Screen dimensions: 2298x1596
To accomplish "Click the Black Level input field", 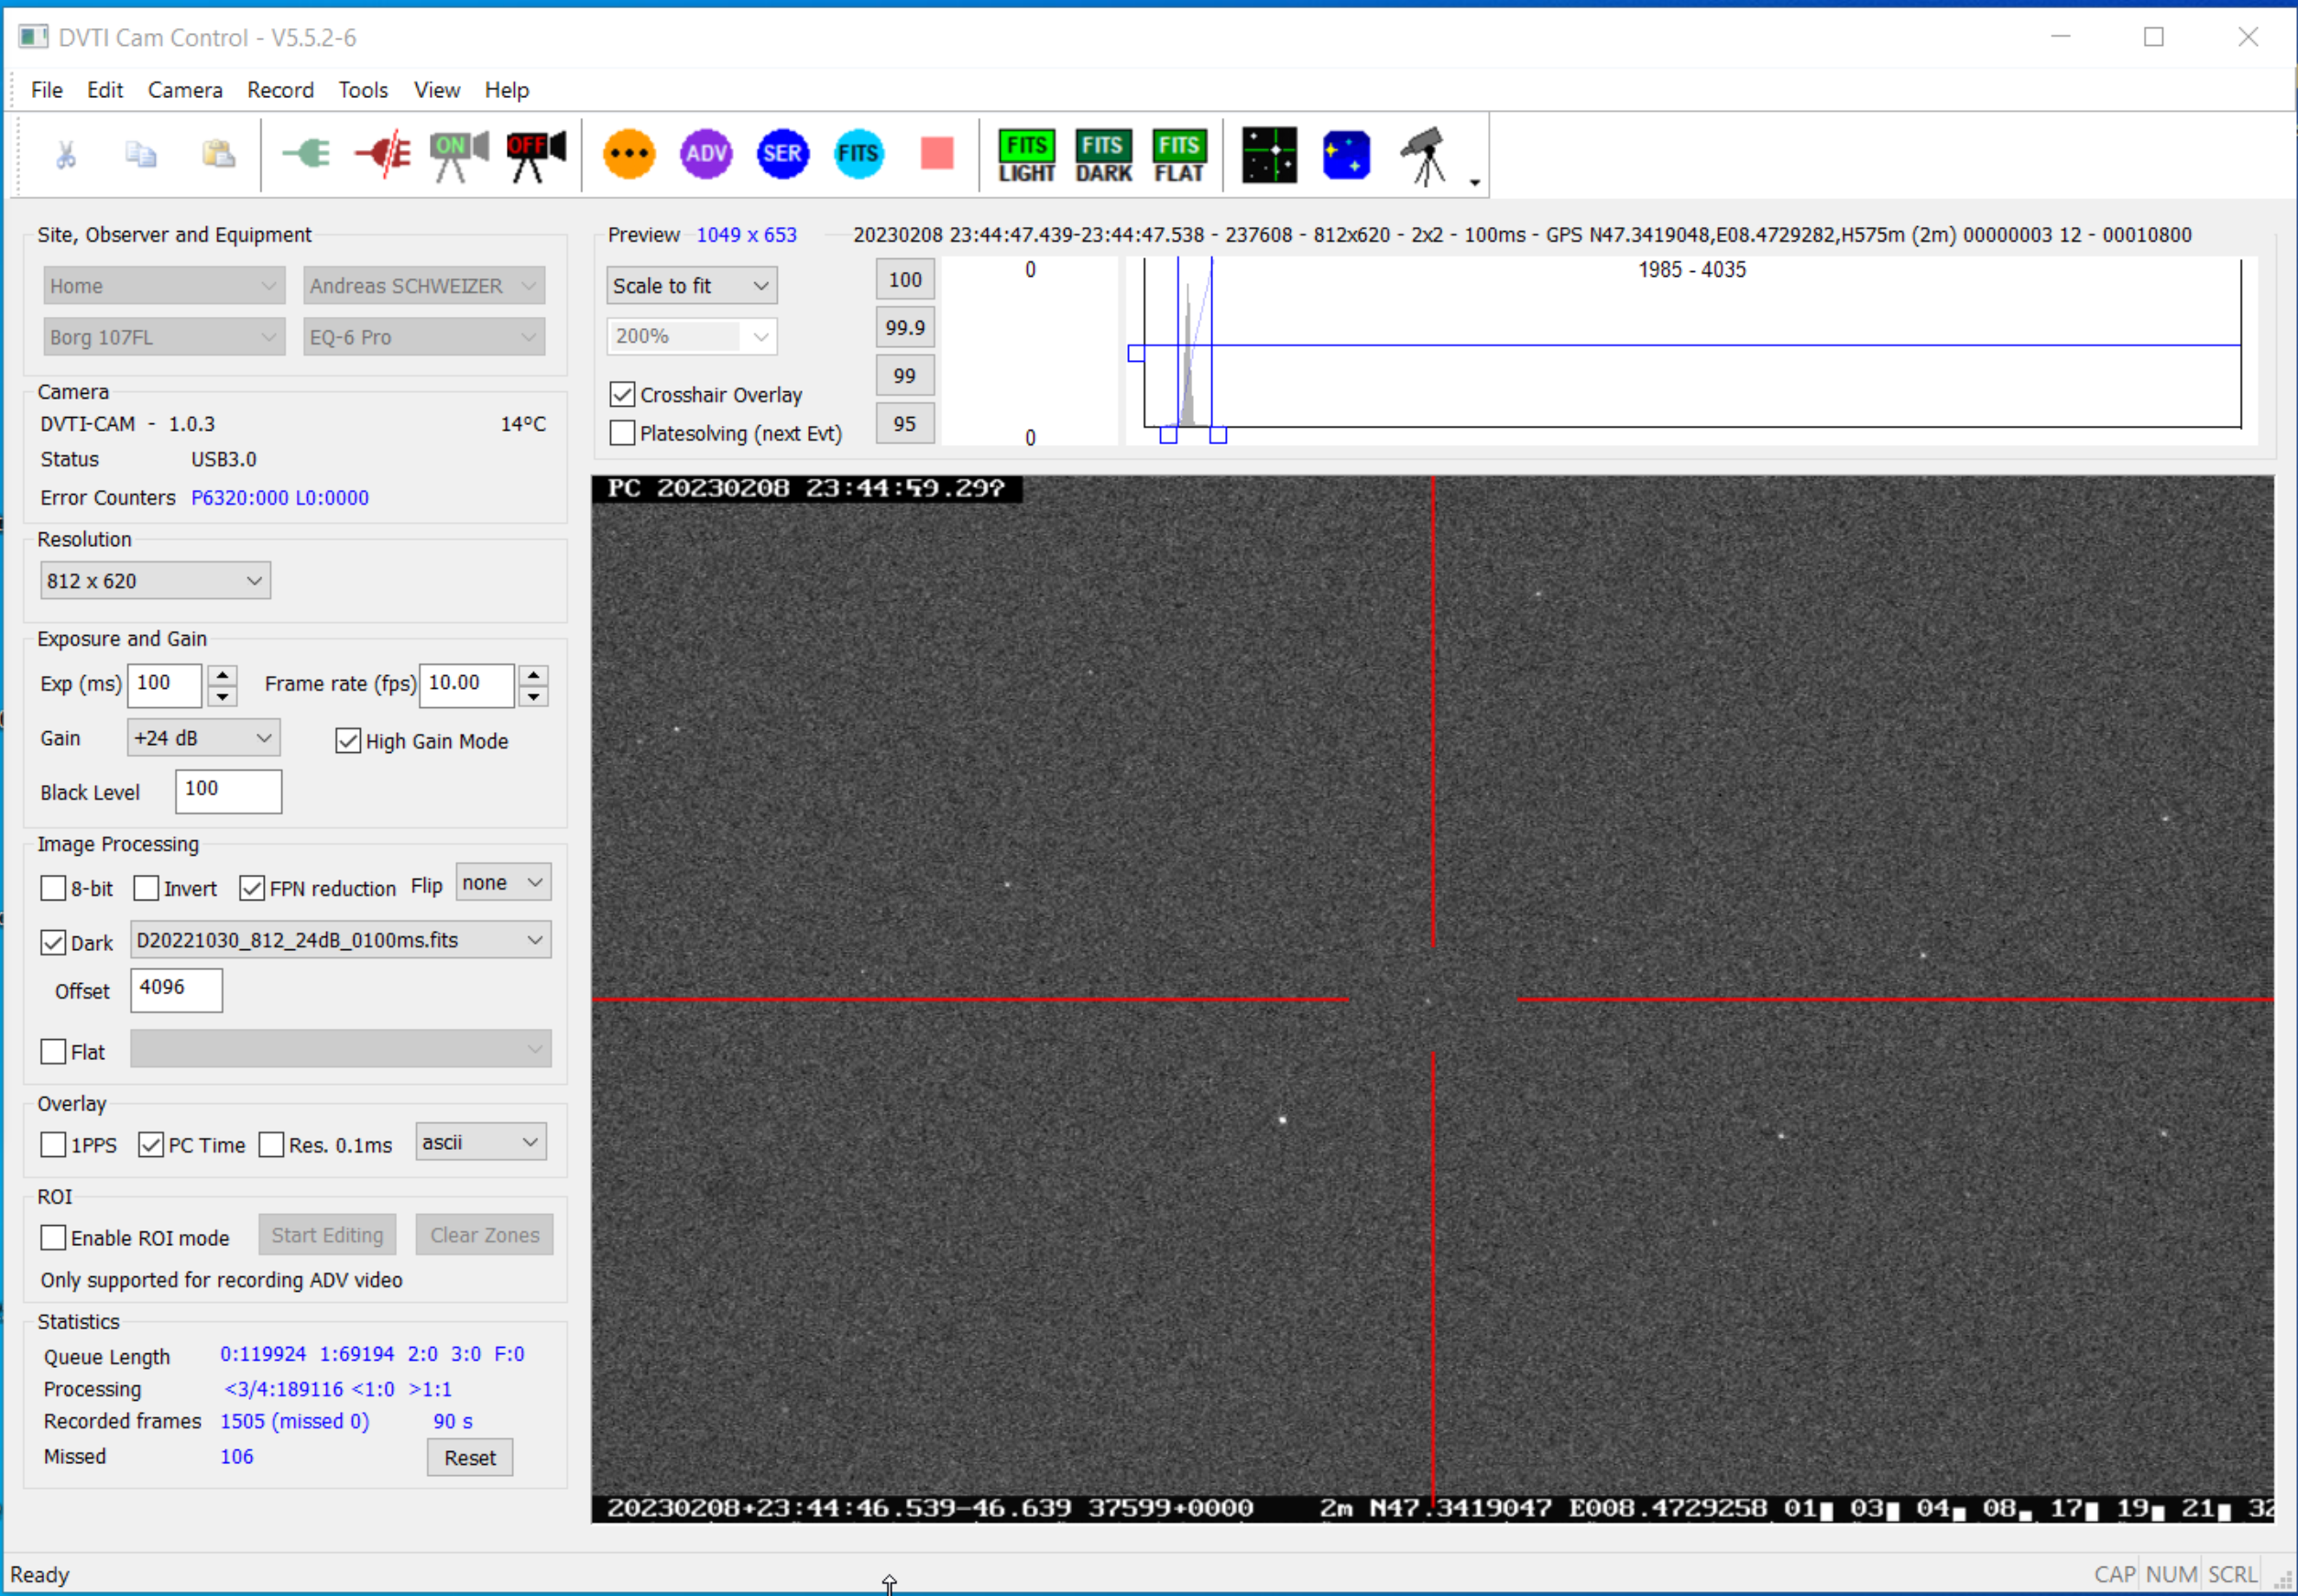I will pyautogui.click(x=228, y=790).
